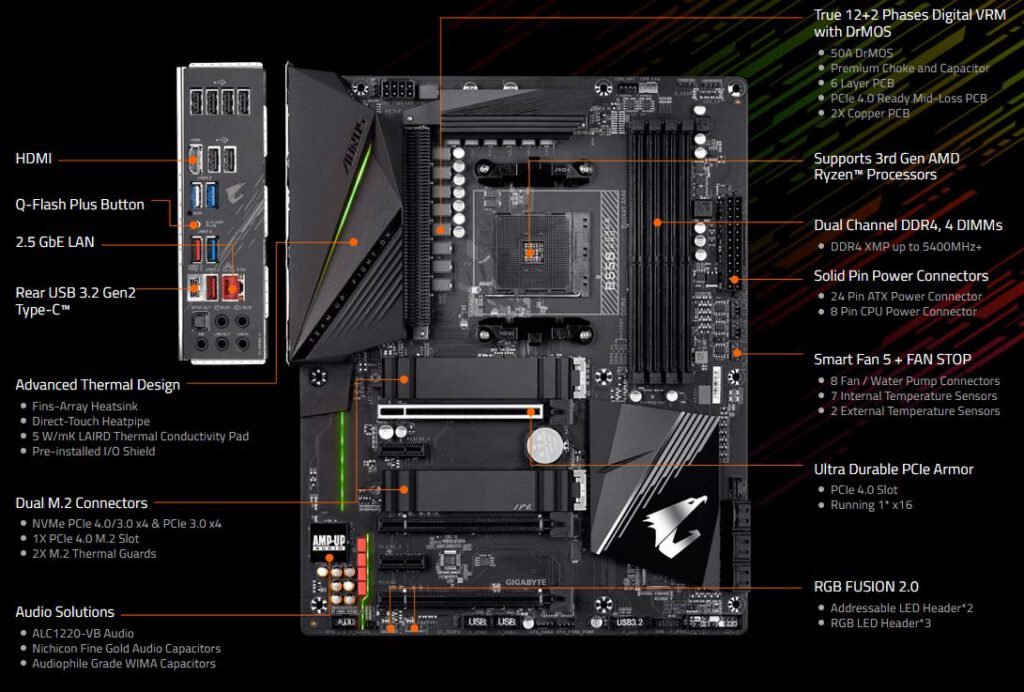The width and height of the screenshot is (1024, 692).
Task: Click the 'Audio Solutions' heading
Action: (65, 612)
